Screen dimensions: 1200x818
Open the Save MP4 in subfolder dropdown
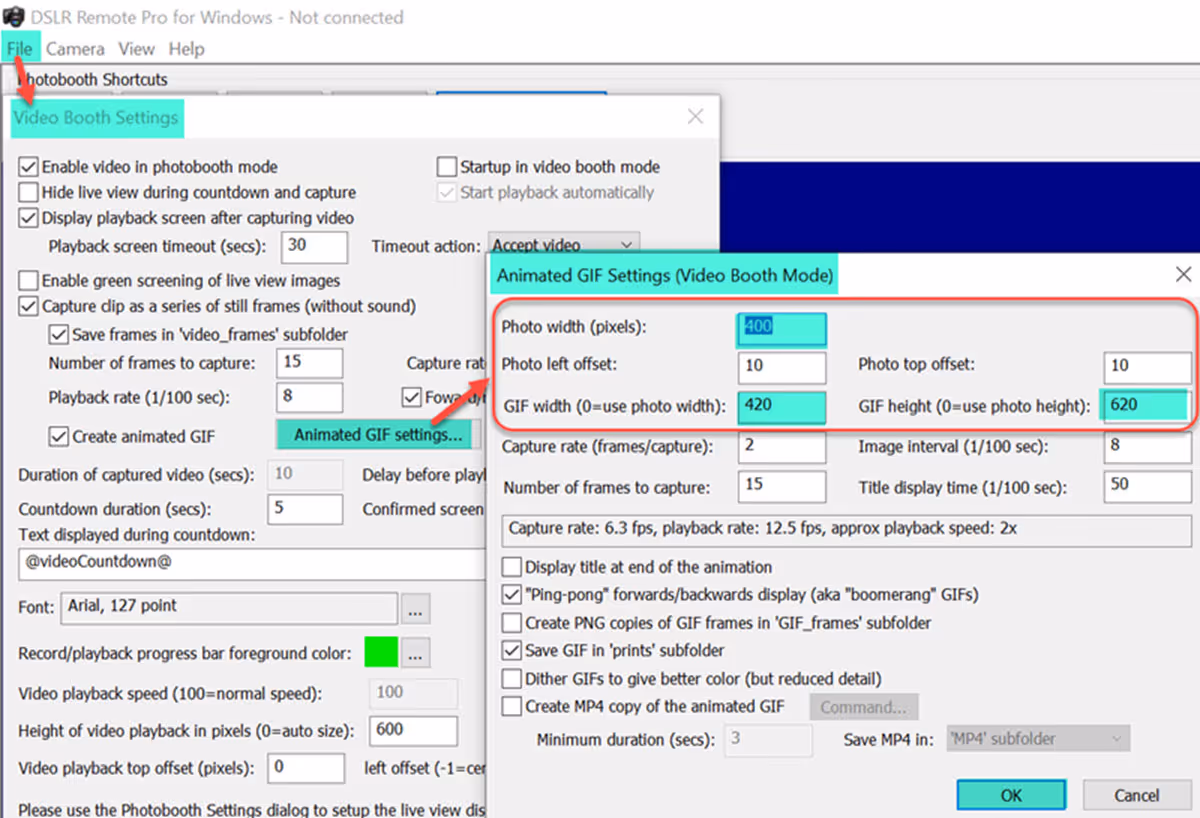(1036, 739)
